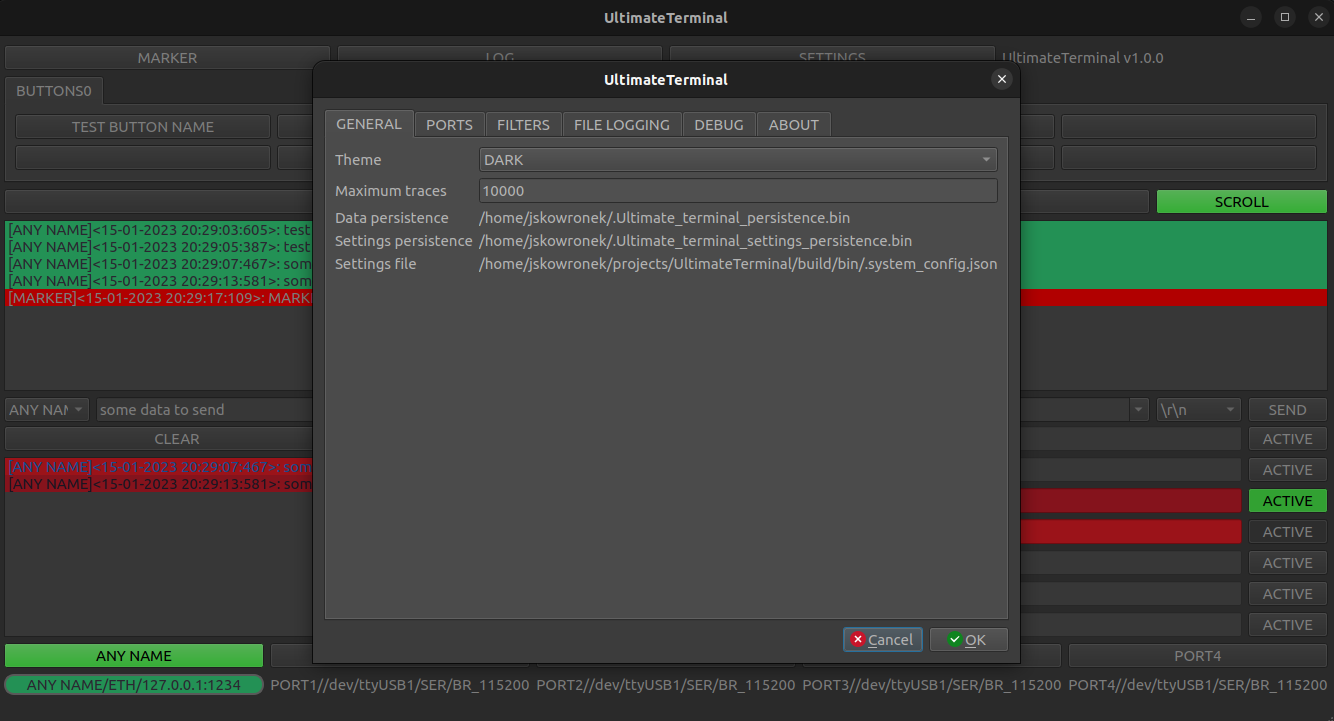Close the UltimateTerminal settings dialog
Screen dimensions: 1334x721
1001,79
